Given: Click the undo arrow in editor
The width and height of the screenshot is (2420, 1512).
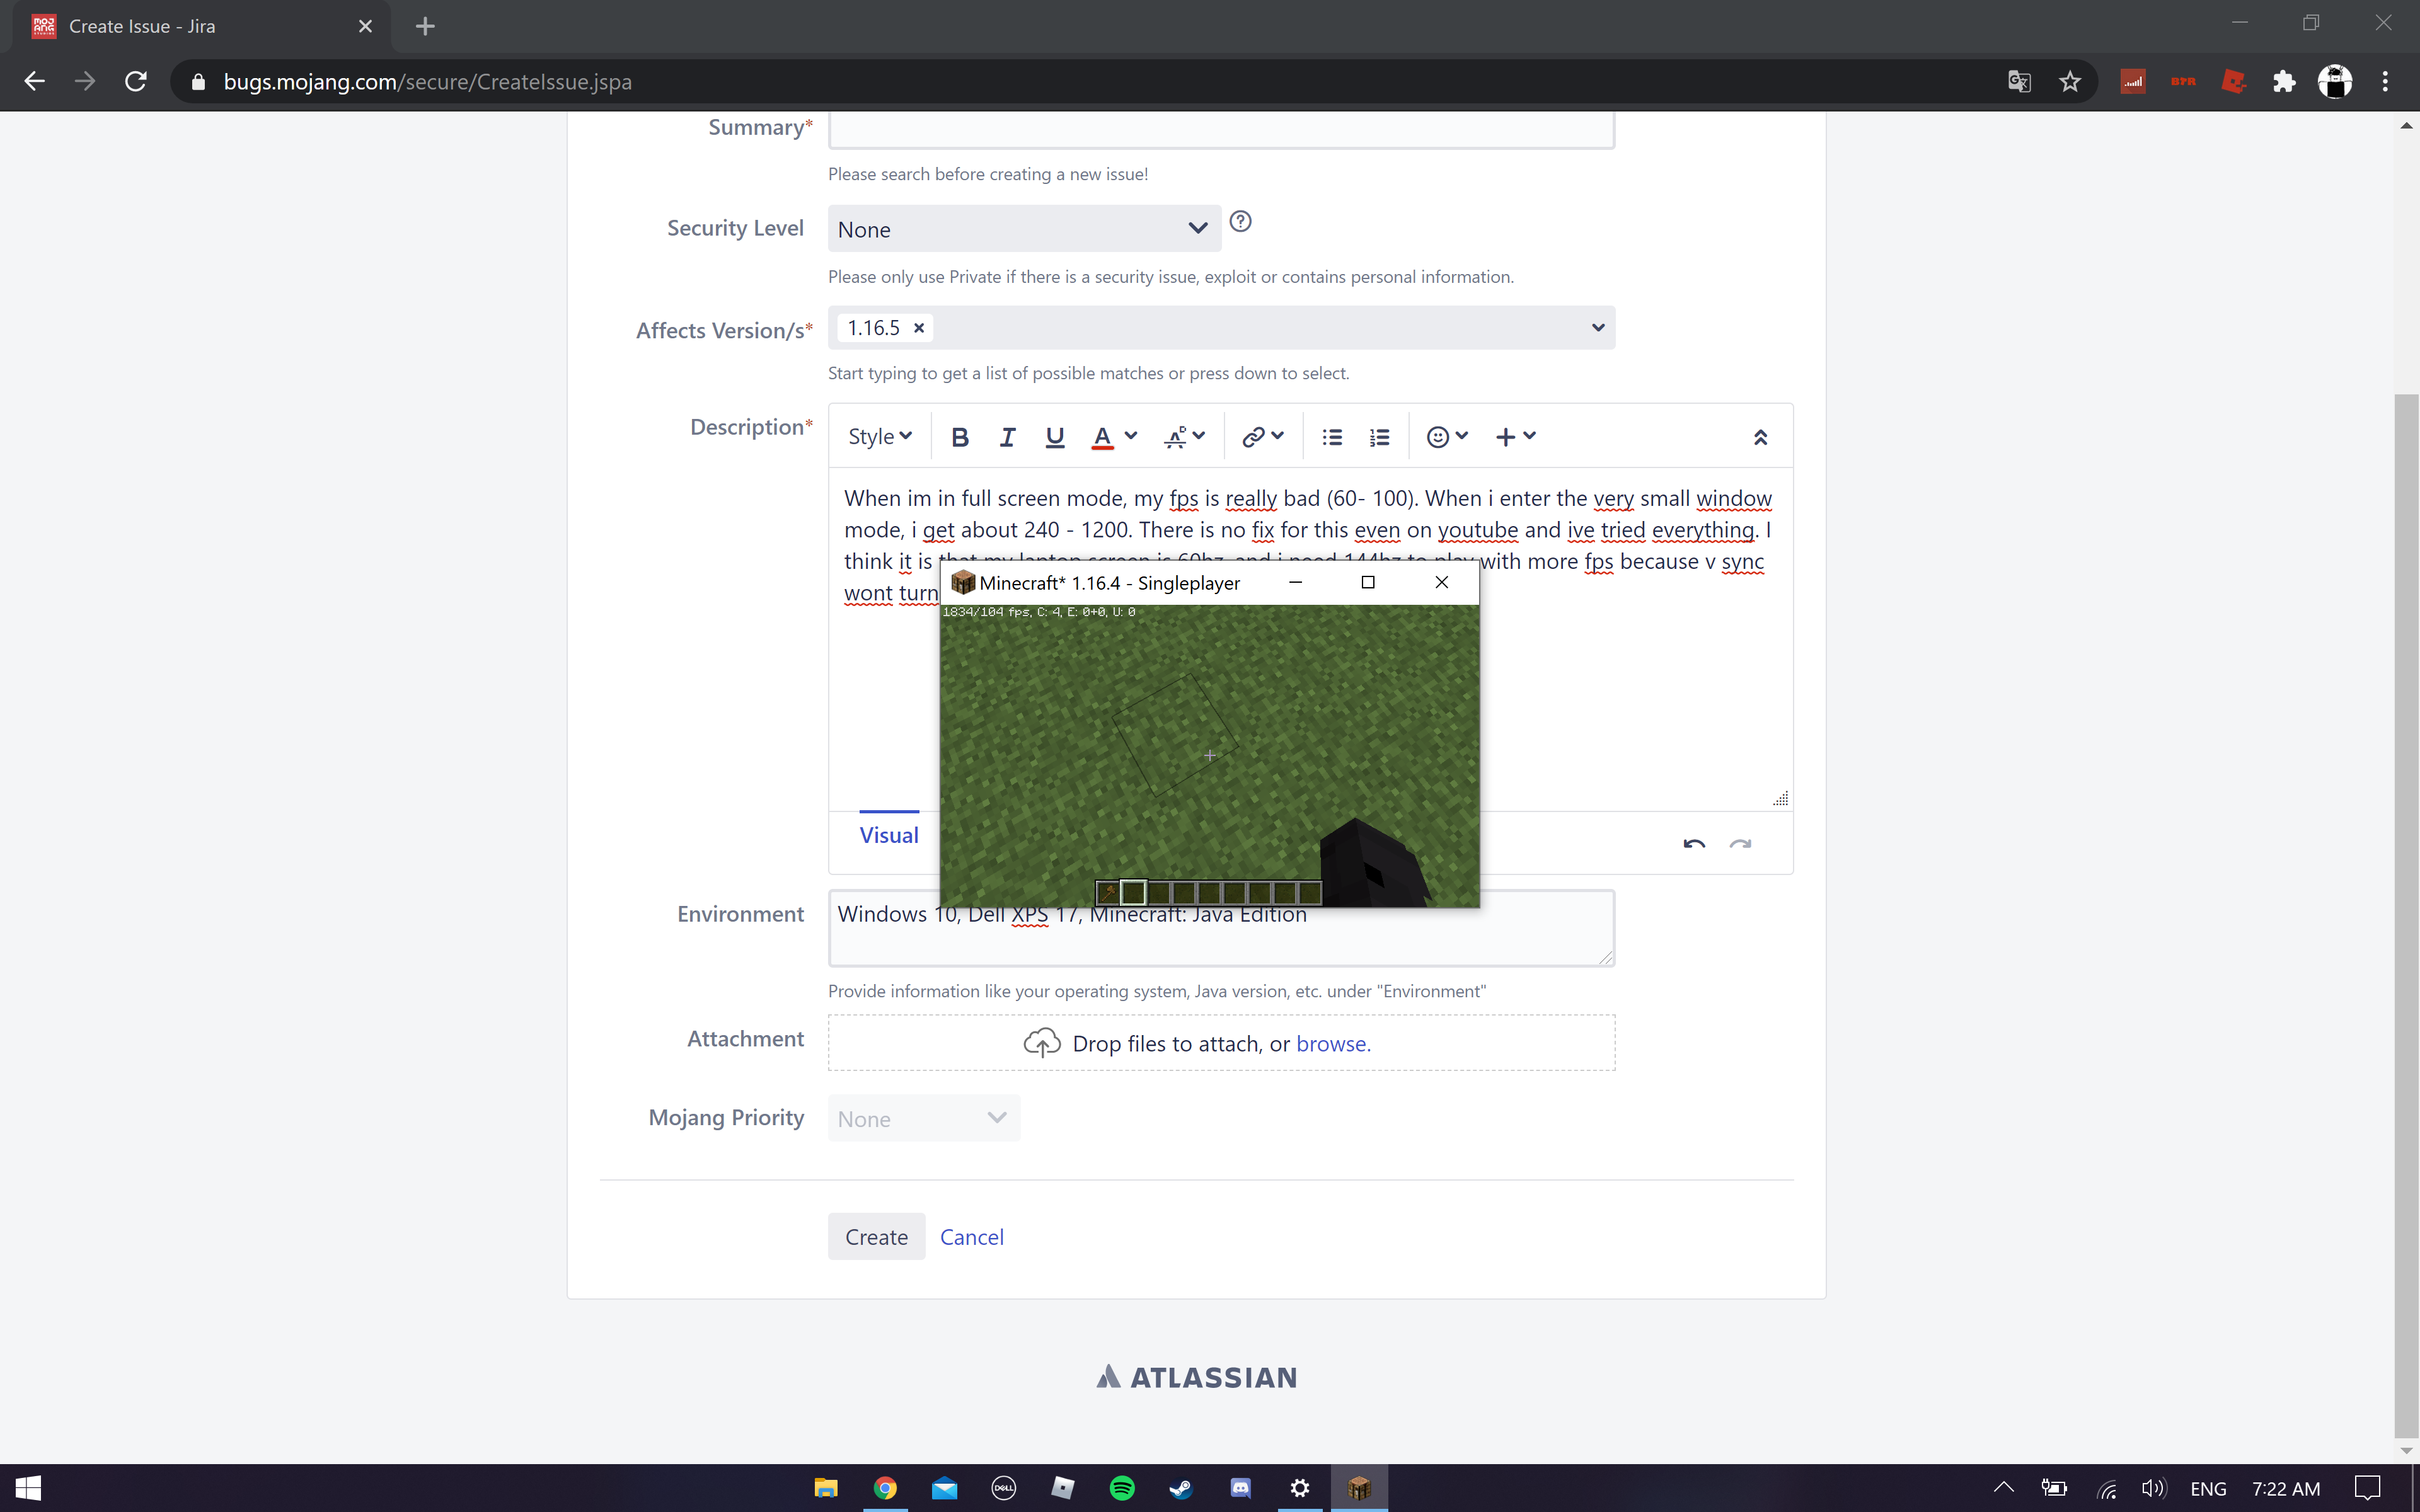Looking at the screenshot, I should pyautogui.click(x=1693, y=844).
